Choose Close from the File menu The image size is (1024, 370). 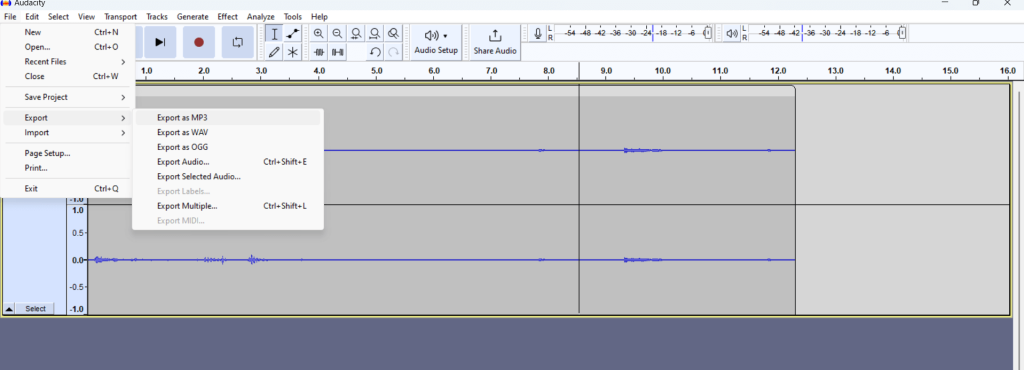point(68,76)
